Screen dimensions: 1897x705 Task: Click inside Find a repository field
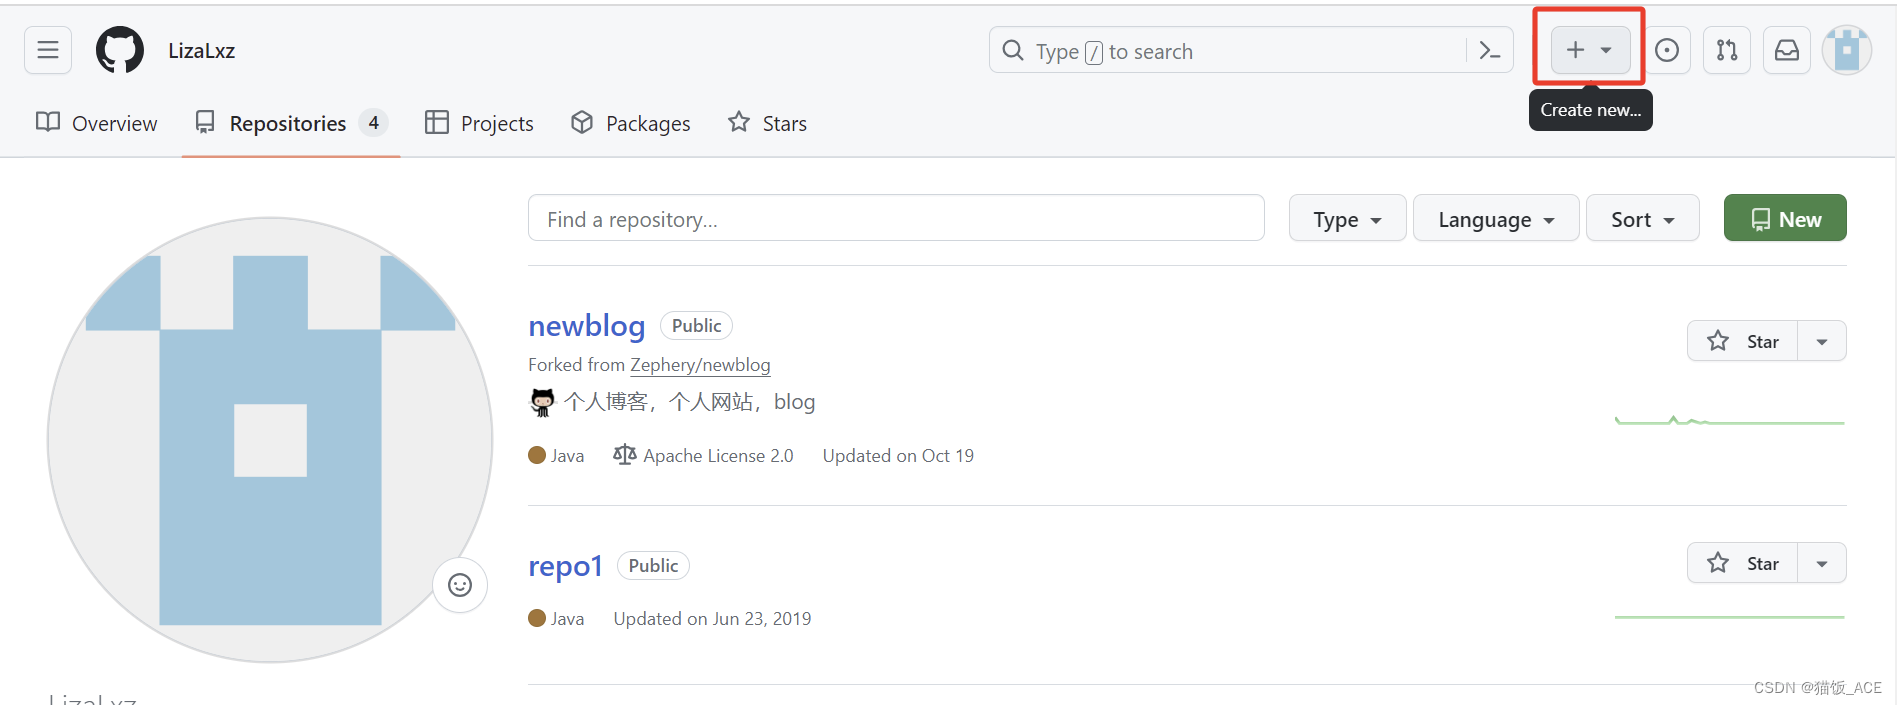pyautogui.click(x=896, y=218)
